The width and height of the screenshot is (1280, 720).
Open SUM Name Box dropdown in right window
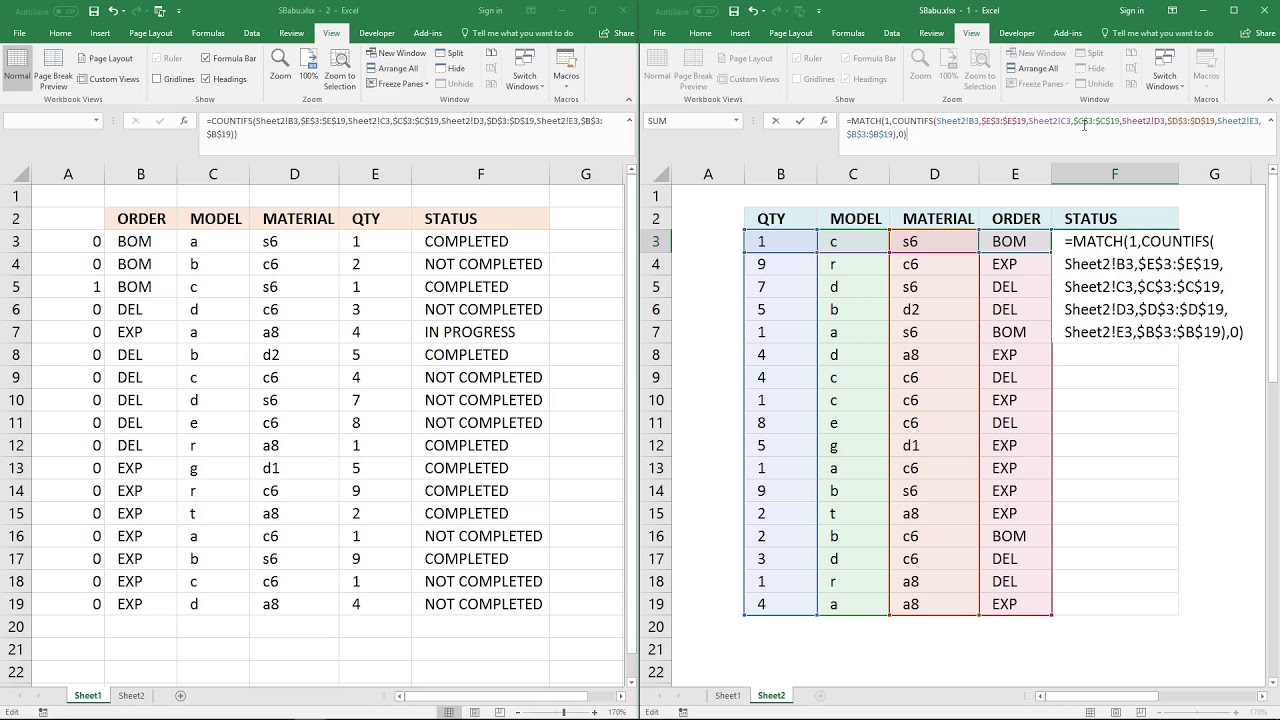click(736, 120)
